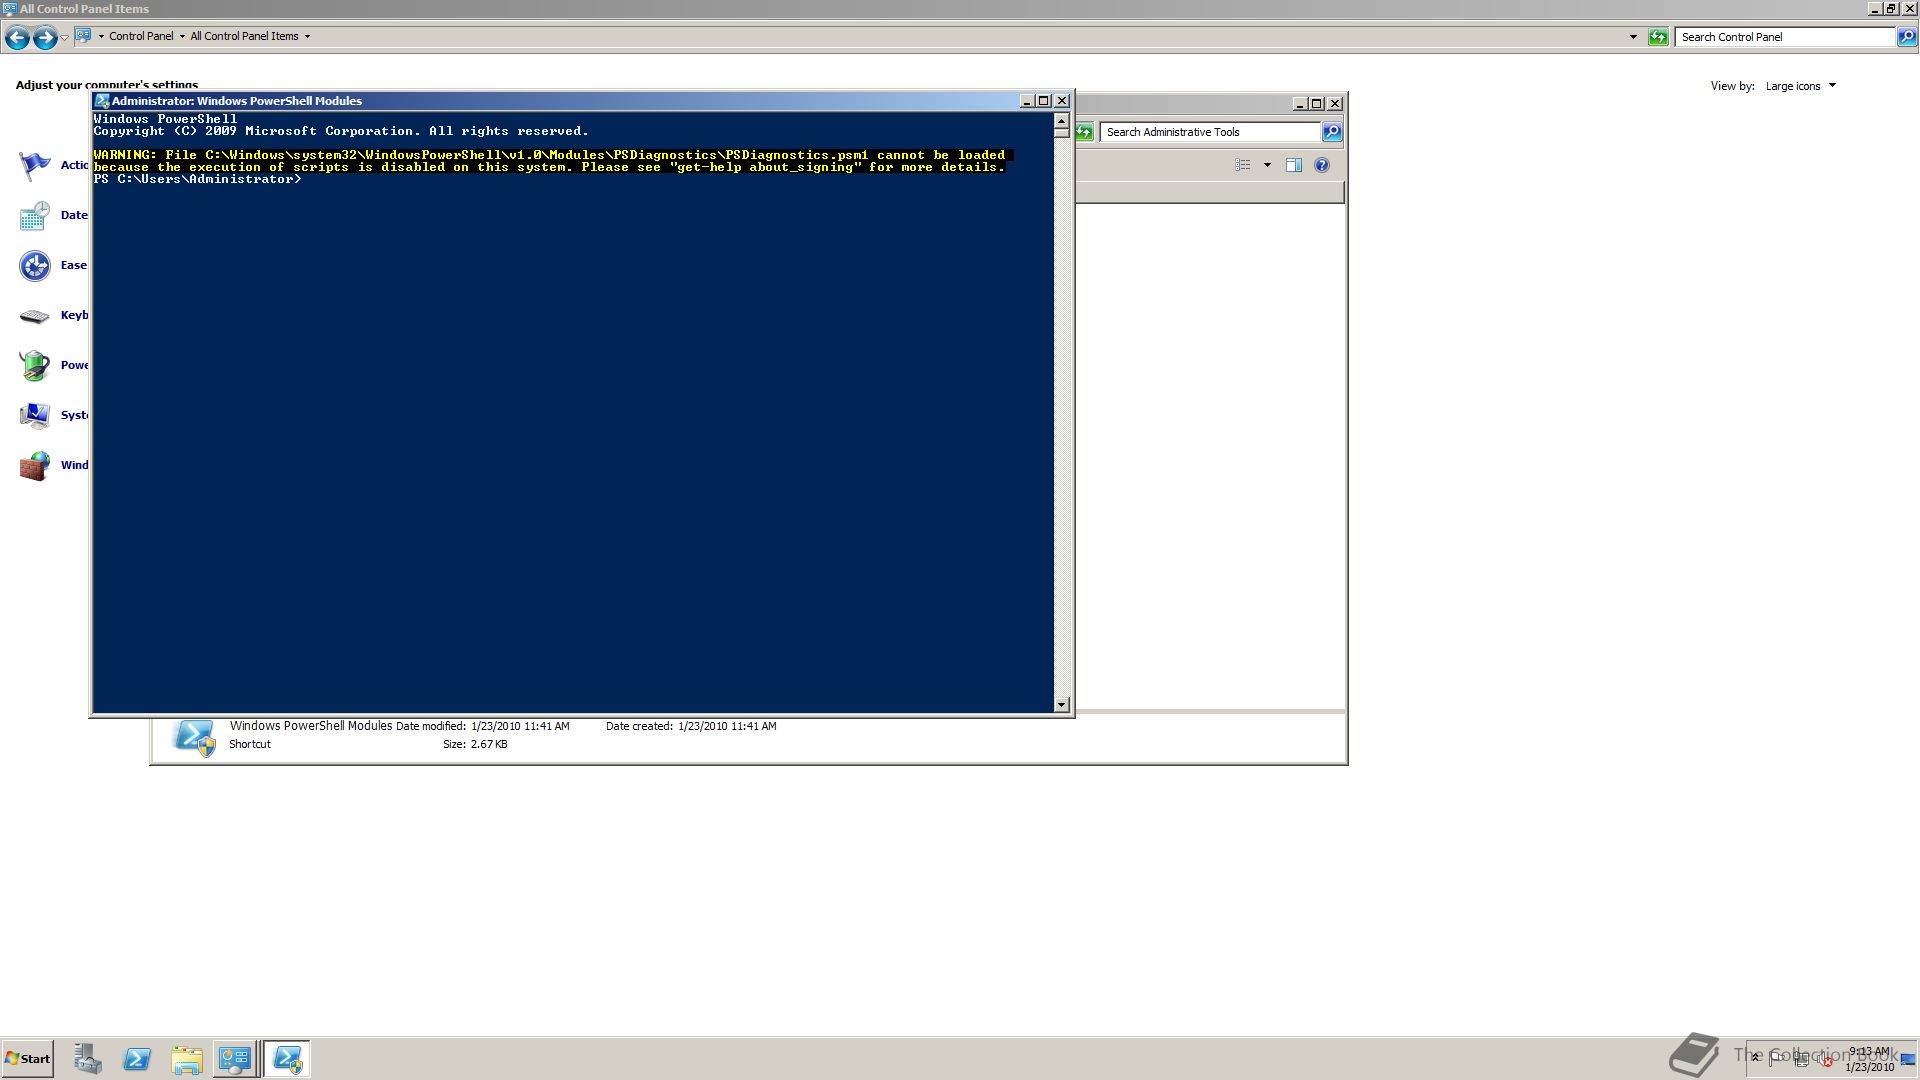This screenshot has height=1080, width=1920.
Task: Expand the arrow after Control Panel breadcrumb
Action: coord(182,36)
